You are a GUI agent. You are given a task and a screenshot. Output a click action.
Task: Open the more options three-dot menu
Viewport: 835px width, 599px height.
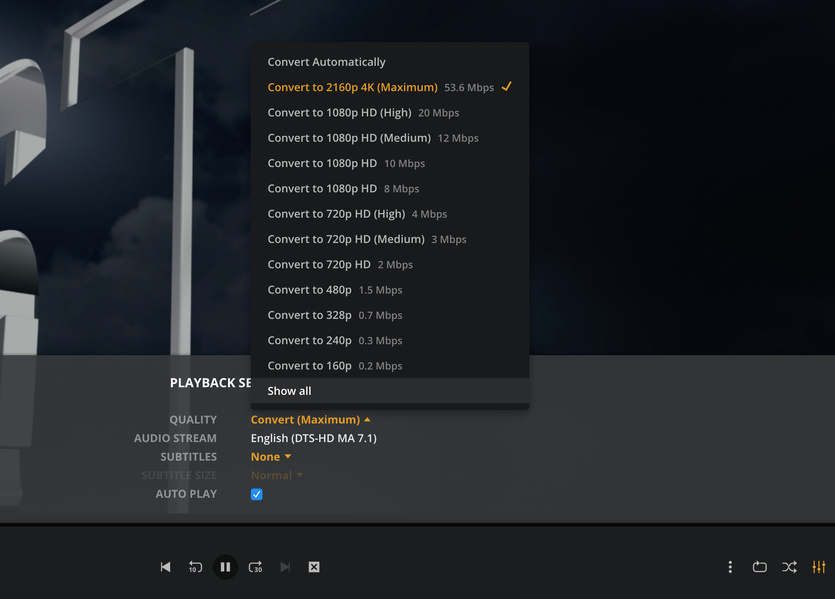[x=730, y=567]
